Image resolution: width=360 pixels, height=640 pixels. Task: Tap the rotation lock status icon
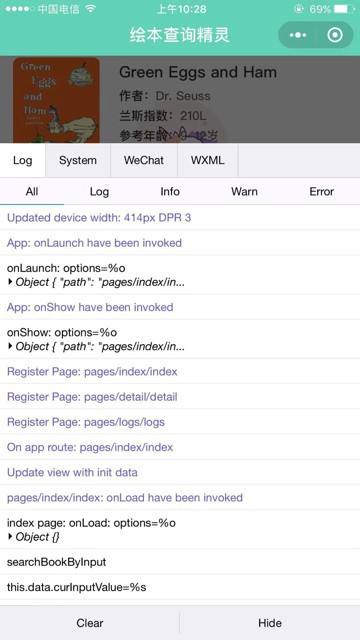pos(299,9)
